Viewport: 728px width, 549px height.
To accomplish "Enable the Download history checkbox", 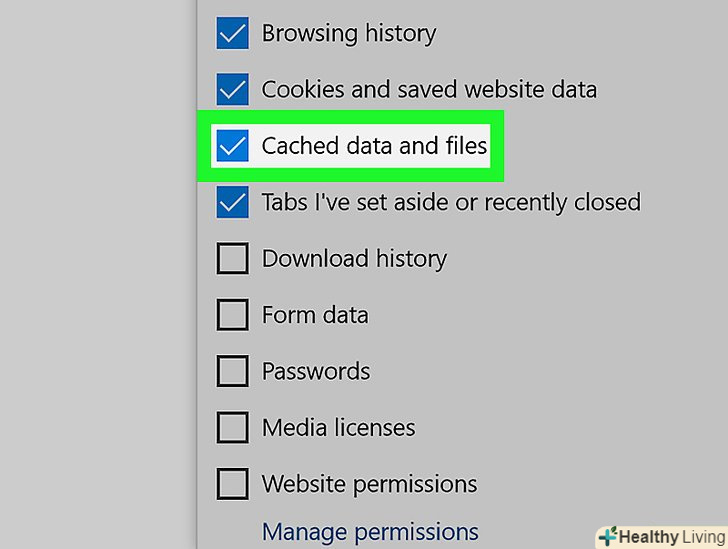I will point(232,259).
